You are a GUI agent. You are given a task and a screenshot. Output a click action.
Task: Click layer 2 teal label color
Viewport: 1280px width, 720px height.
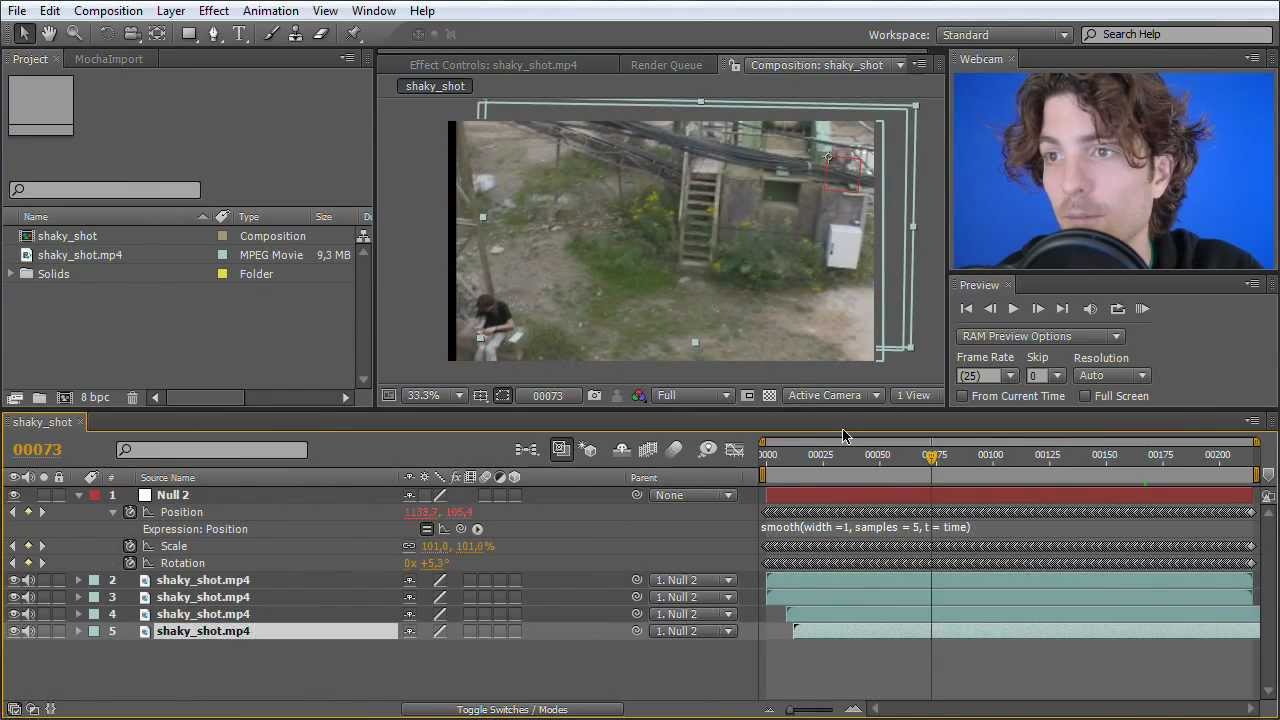(94, 580)
